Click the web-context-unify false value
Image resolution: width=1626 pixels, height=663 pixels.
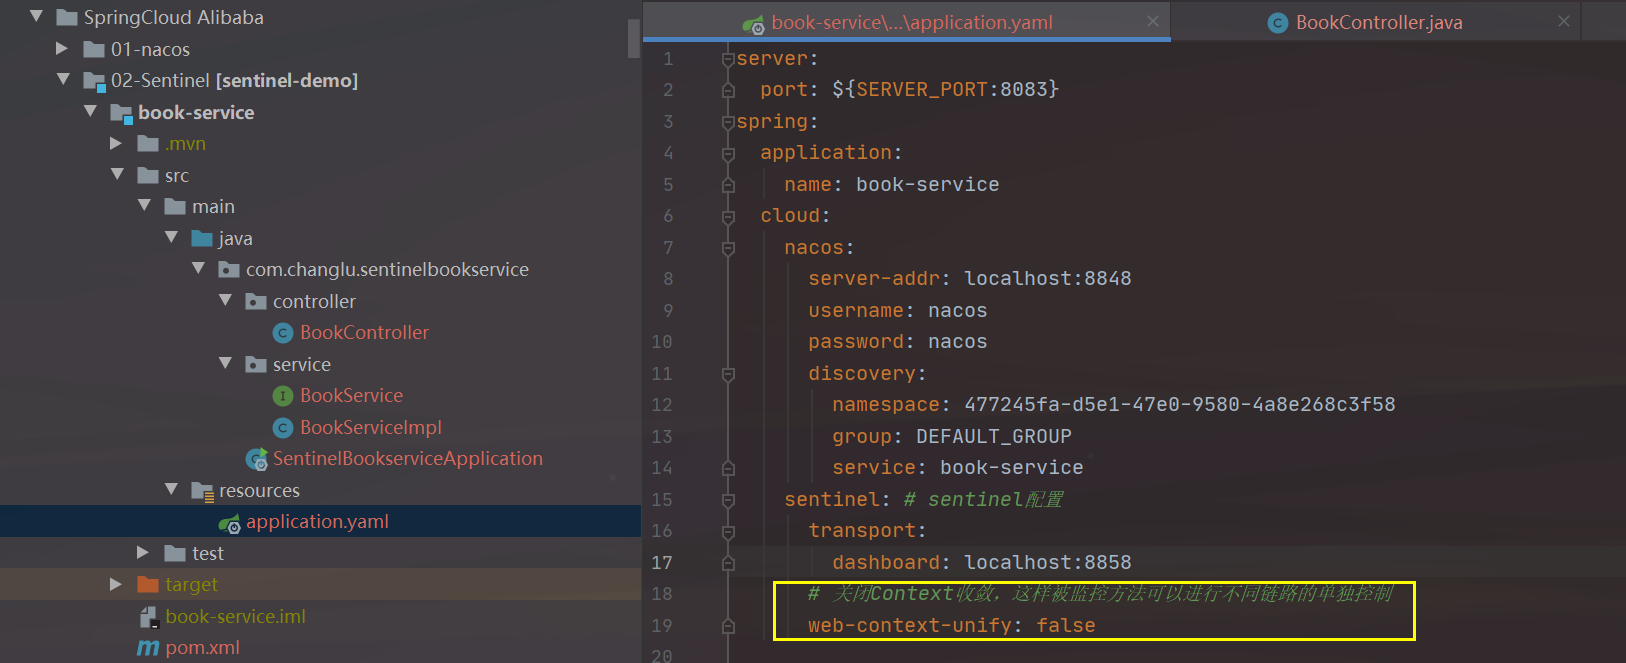click(1065, 625)
